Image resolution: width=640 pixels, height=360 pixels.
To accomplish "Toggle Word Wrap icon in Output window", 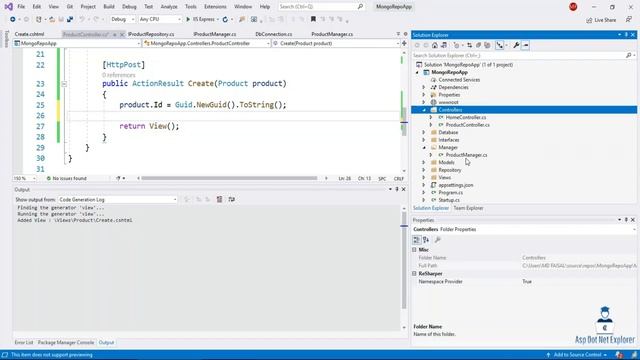I will pyautogui.click(x=231, y=199).
